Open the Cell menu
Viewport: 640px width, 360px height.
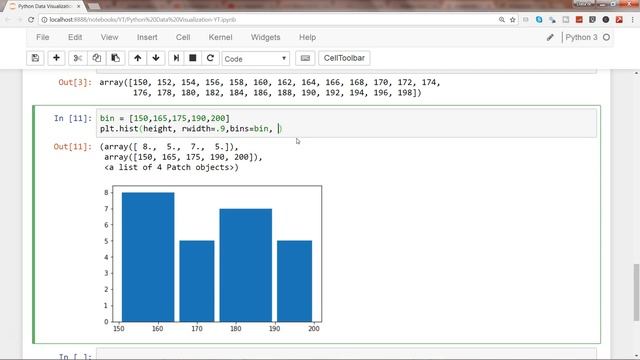click(x=183, y=37)
